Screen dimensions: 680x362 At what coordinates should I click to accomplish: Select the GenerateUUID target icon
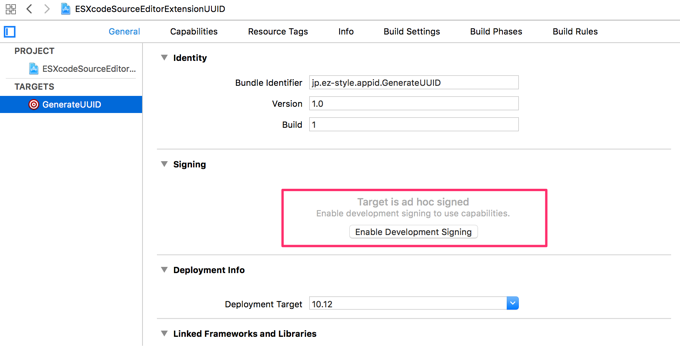(33, 104)
